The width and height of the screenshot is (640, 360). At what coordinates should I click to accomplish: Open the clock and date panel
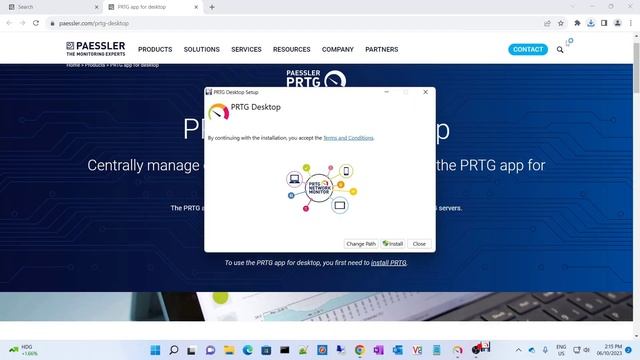tap(609, 350)
